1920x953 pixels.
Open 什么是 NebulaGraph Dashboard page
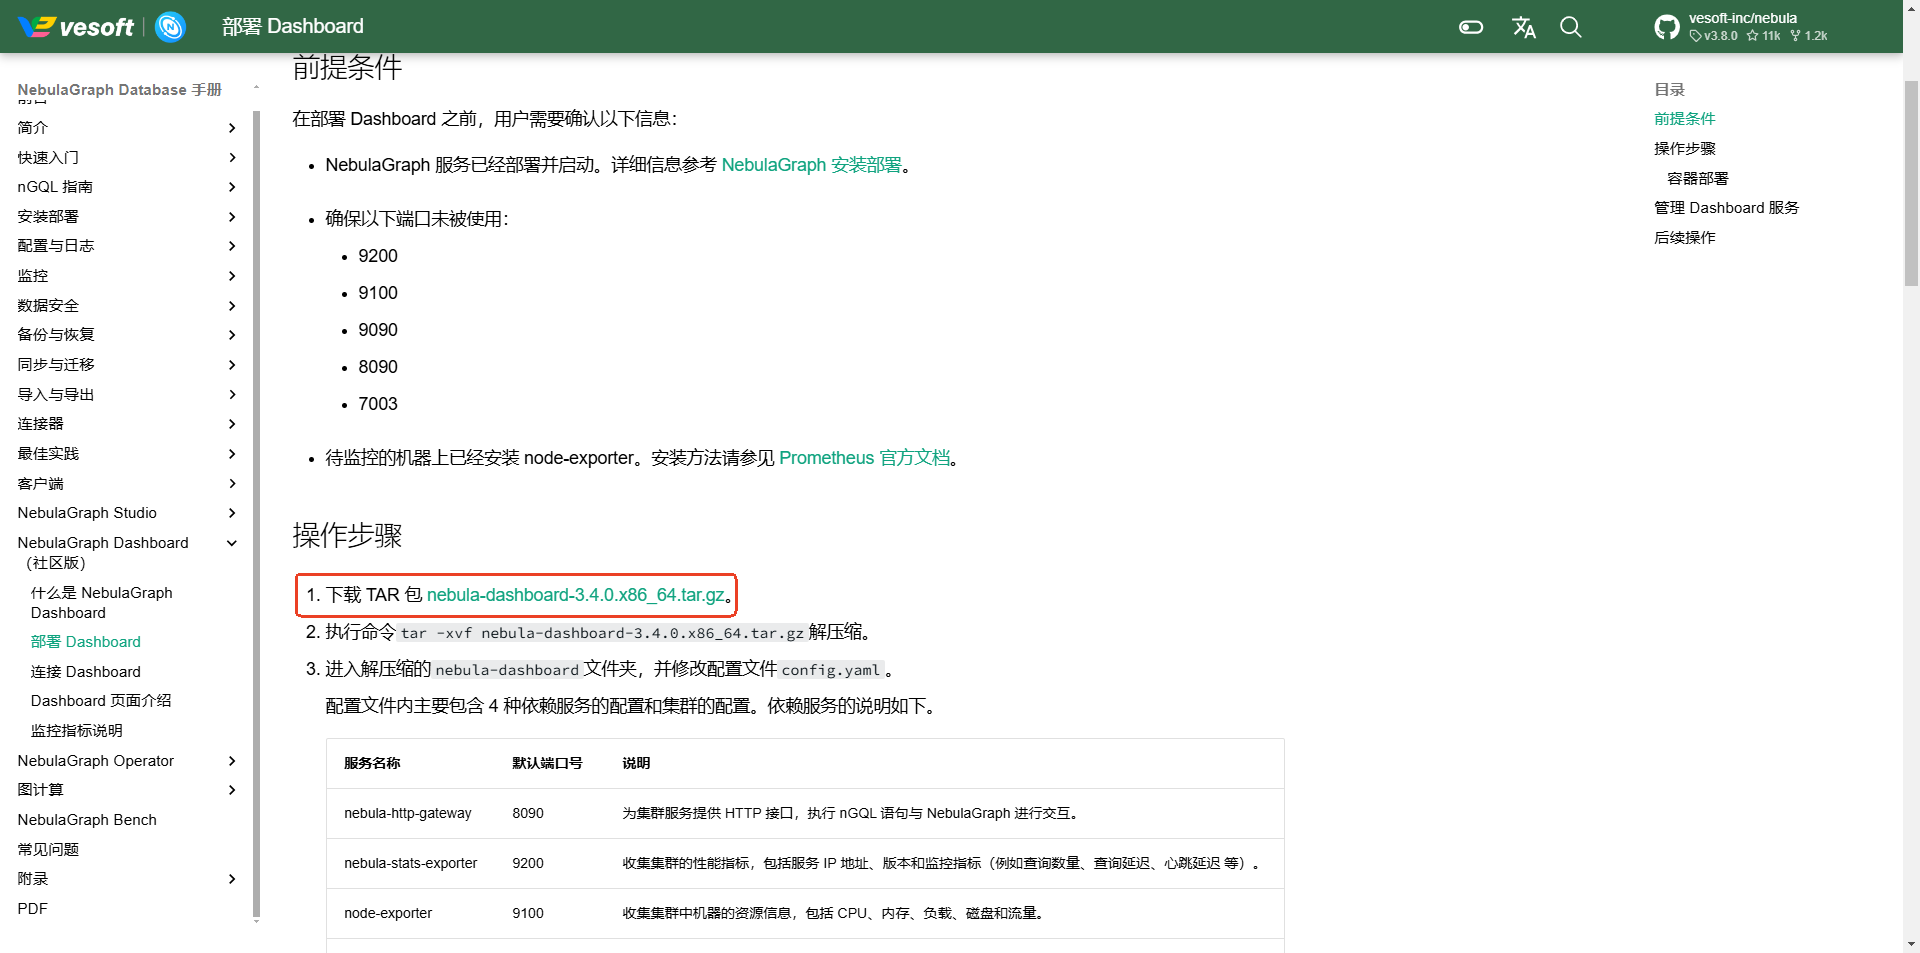tap(101, 603)
